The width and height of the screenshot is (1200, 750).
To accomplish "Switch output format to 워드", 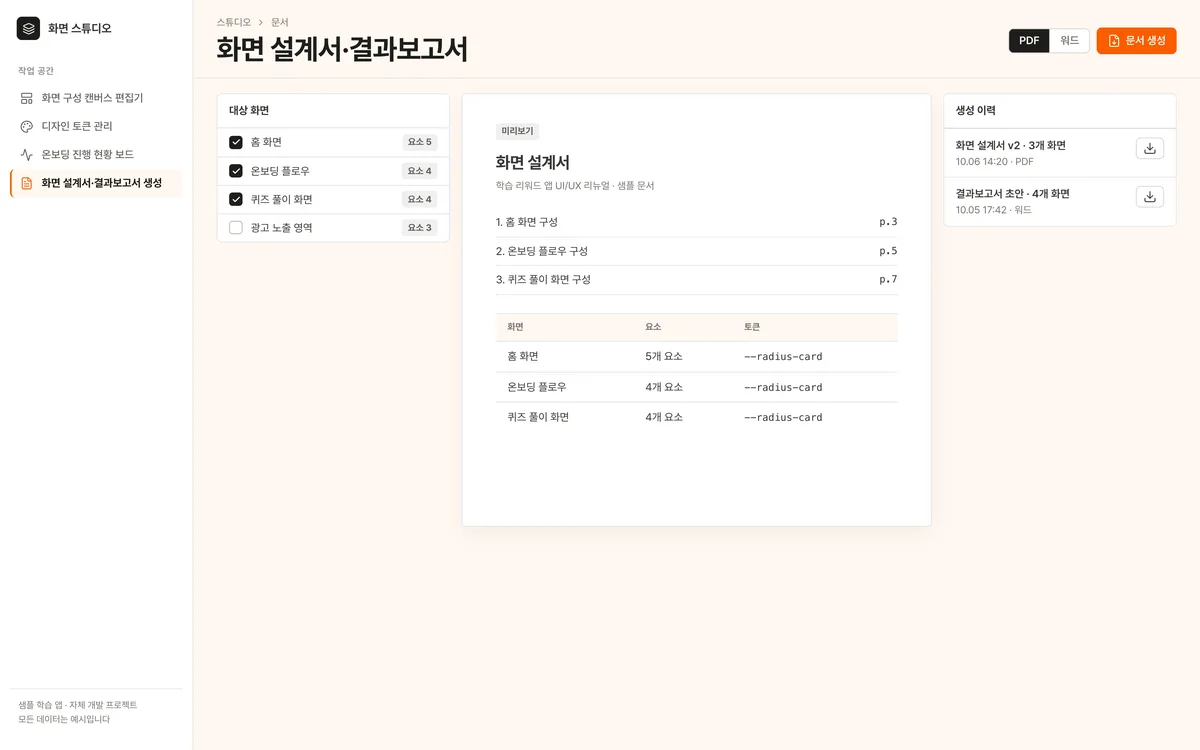I will (1069, 41).
